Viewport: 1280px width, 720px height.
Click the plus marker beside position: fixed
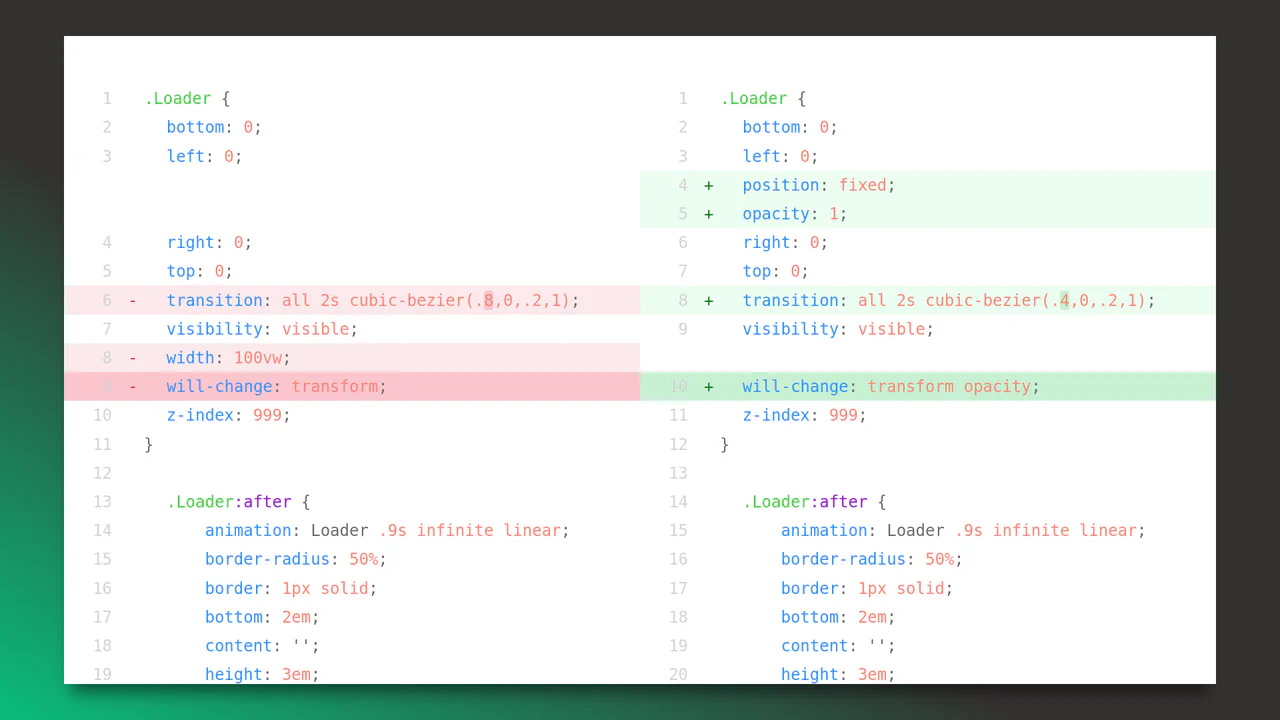tap(708, 185)
